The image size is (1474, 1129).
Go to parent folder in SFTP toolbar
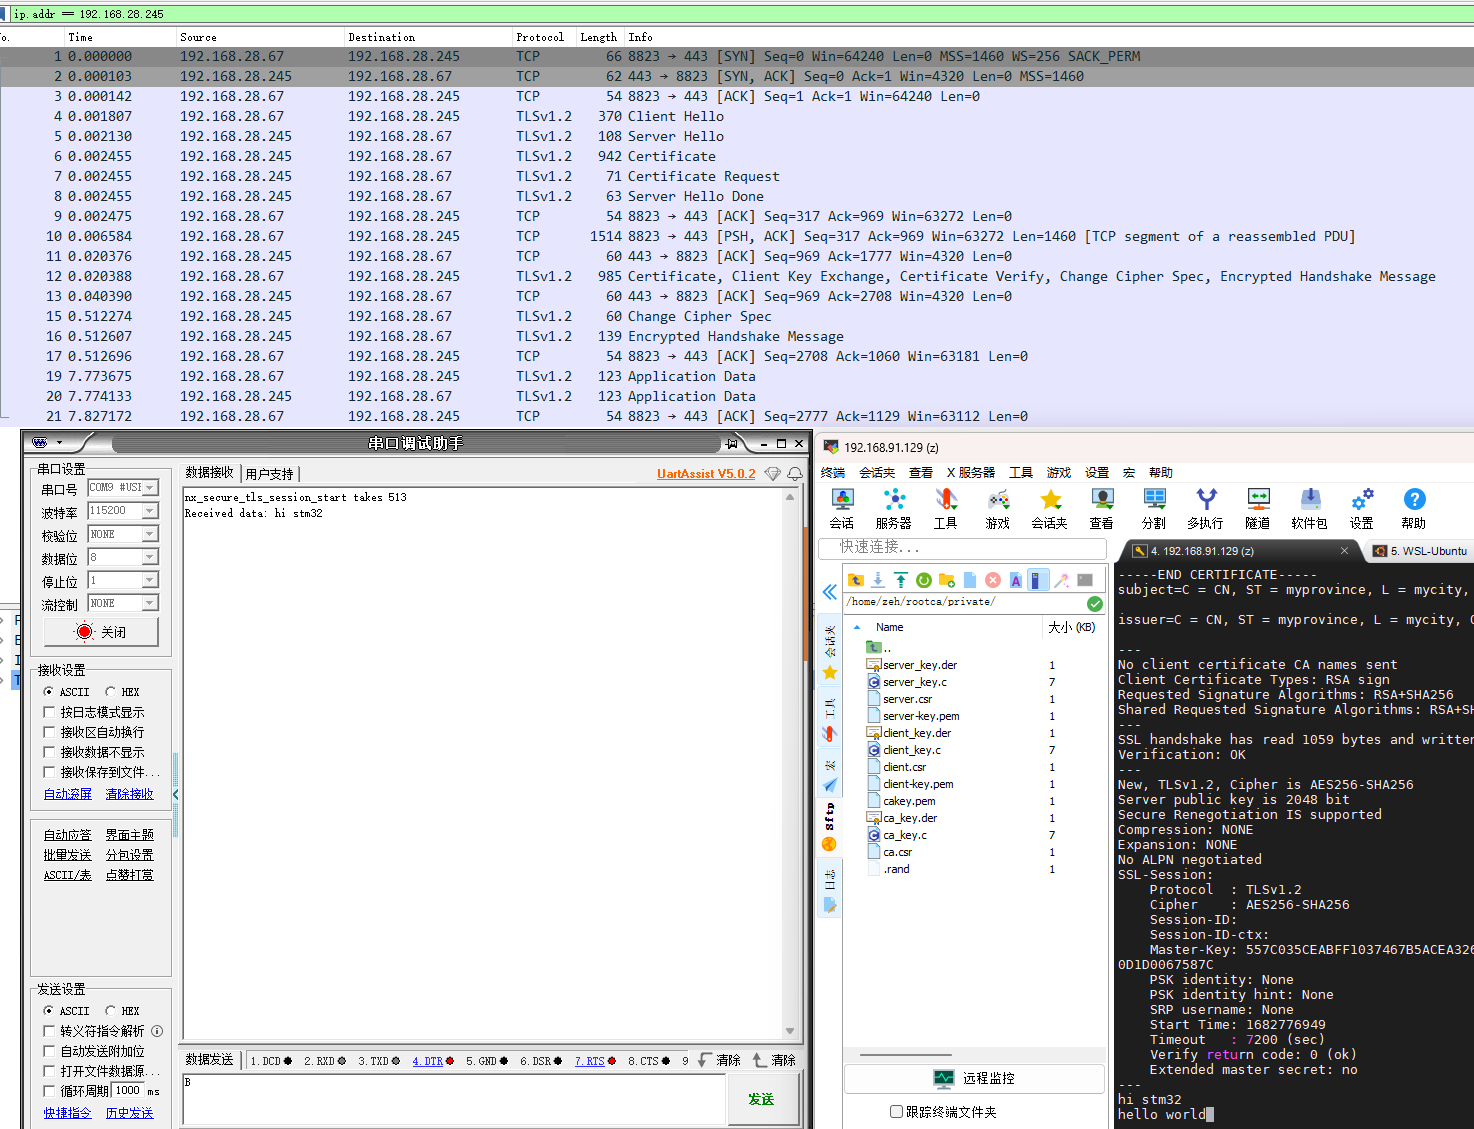(x=856, y=580)
